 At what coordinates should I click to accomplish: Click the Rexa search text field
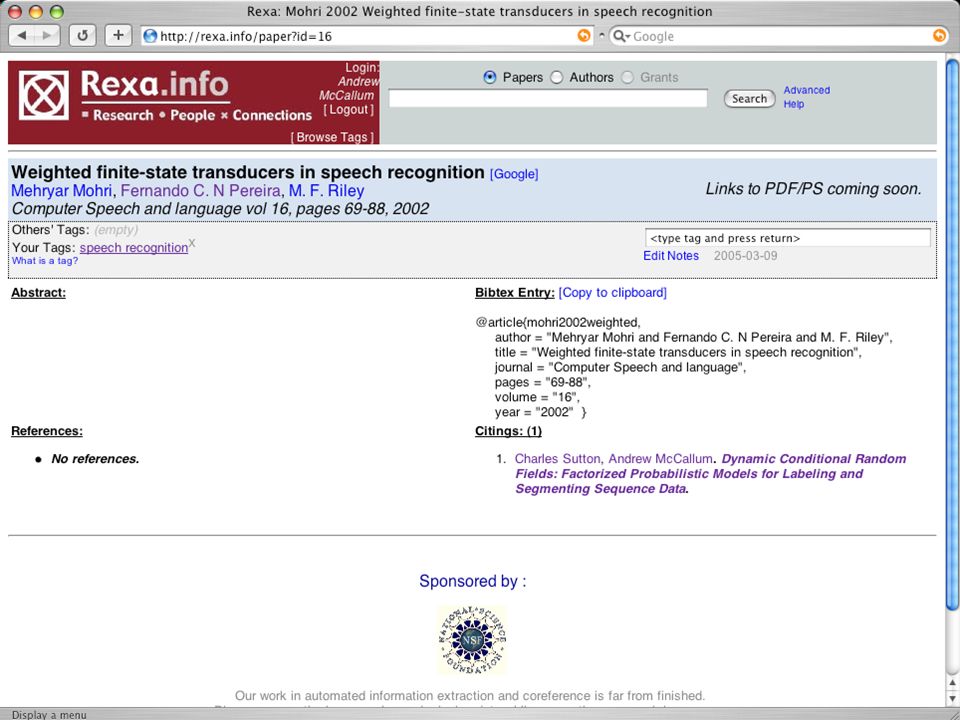click(548, 99)
